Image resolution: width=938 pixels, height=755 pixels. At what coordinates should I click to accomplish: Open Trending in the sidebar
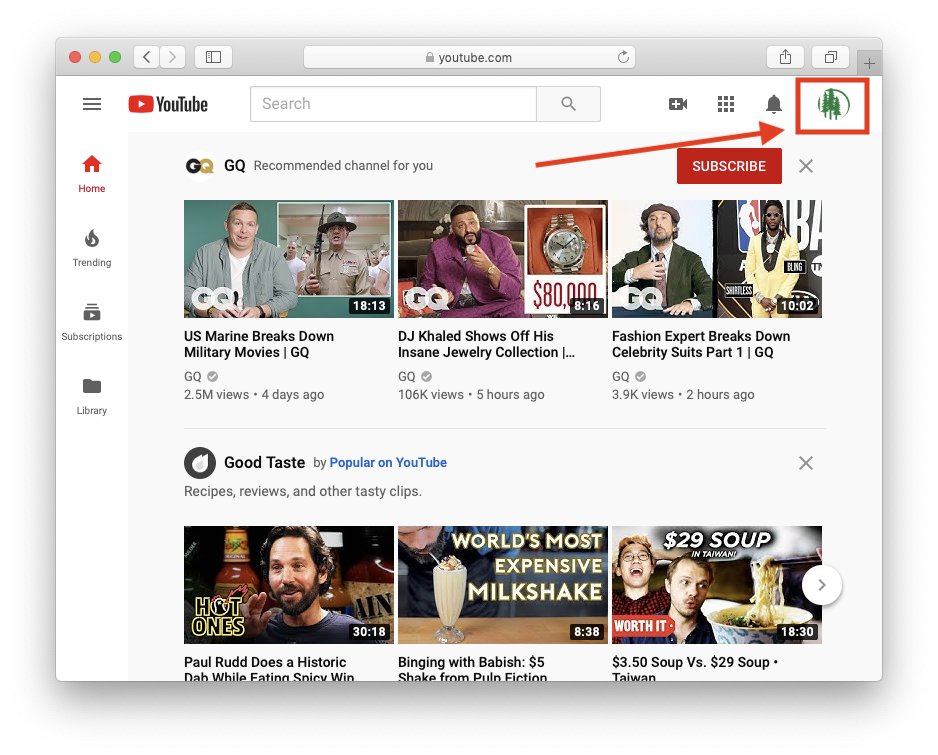coord(92,248)
